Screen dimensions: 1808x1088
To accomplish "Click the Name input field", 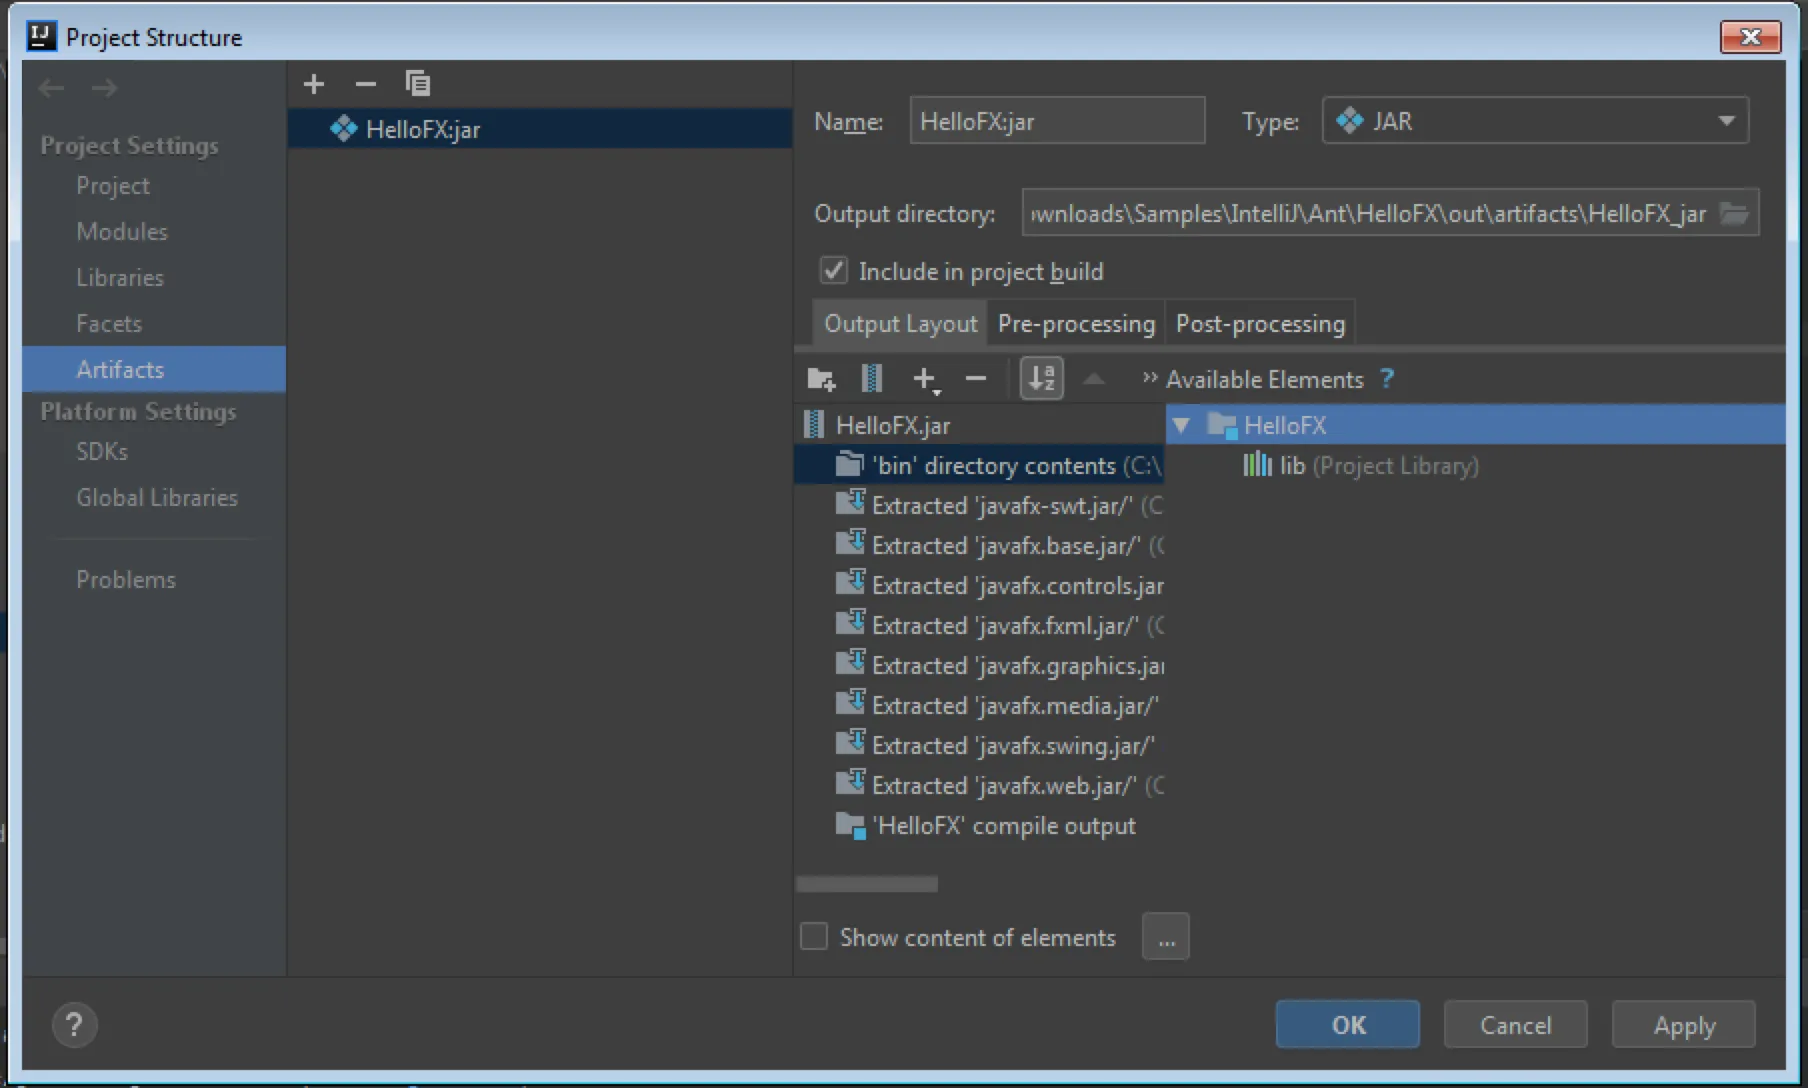I will click(x=1057, y=121).
